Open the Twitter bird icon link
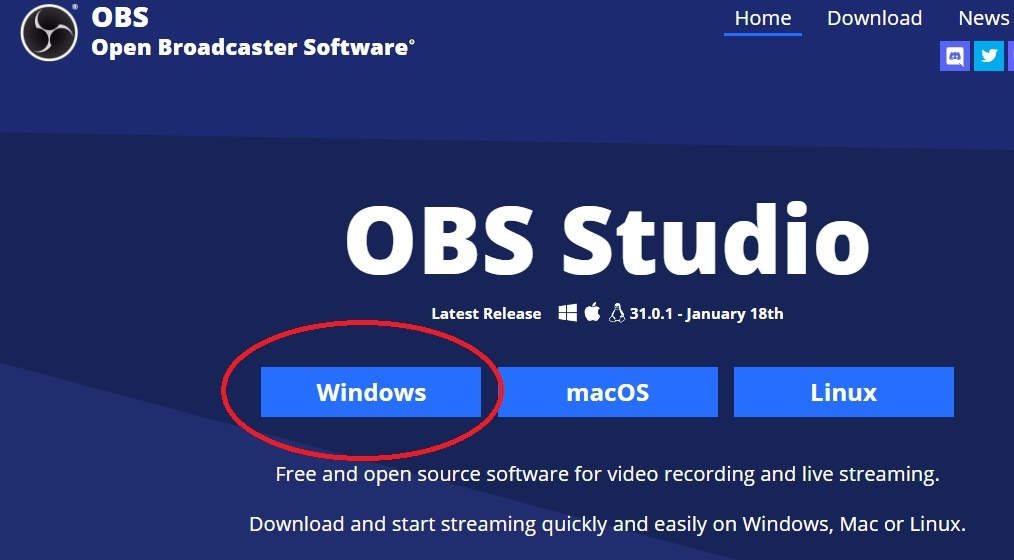The width and height of the screenshot is (1014, 560). point(989,56)
